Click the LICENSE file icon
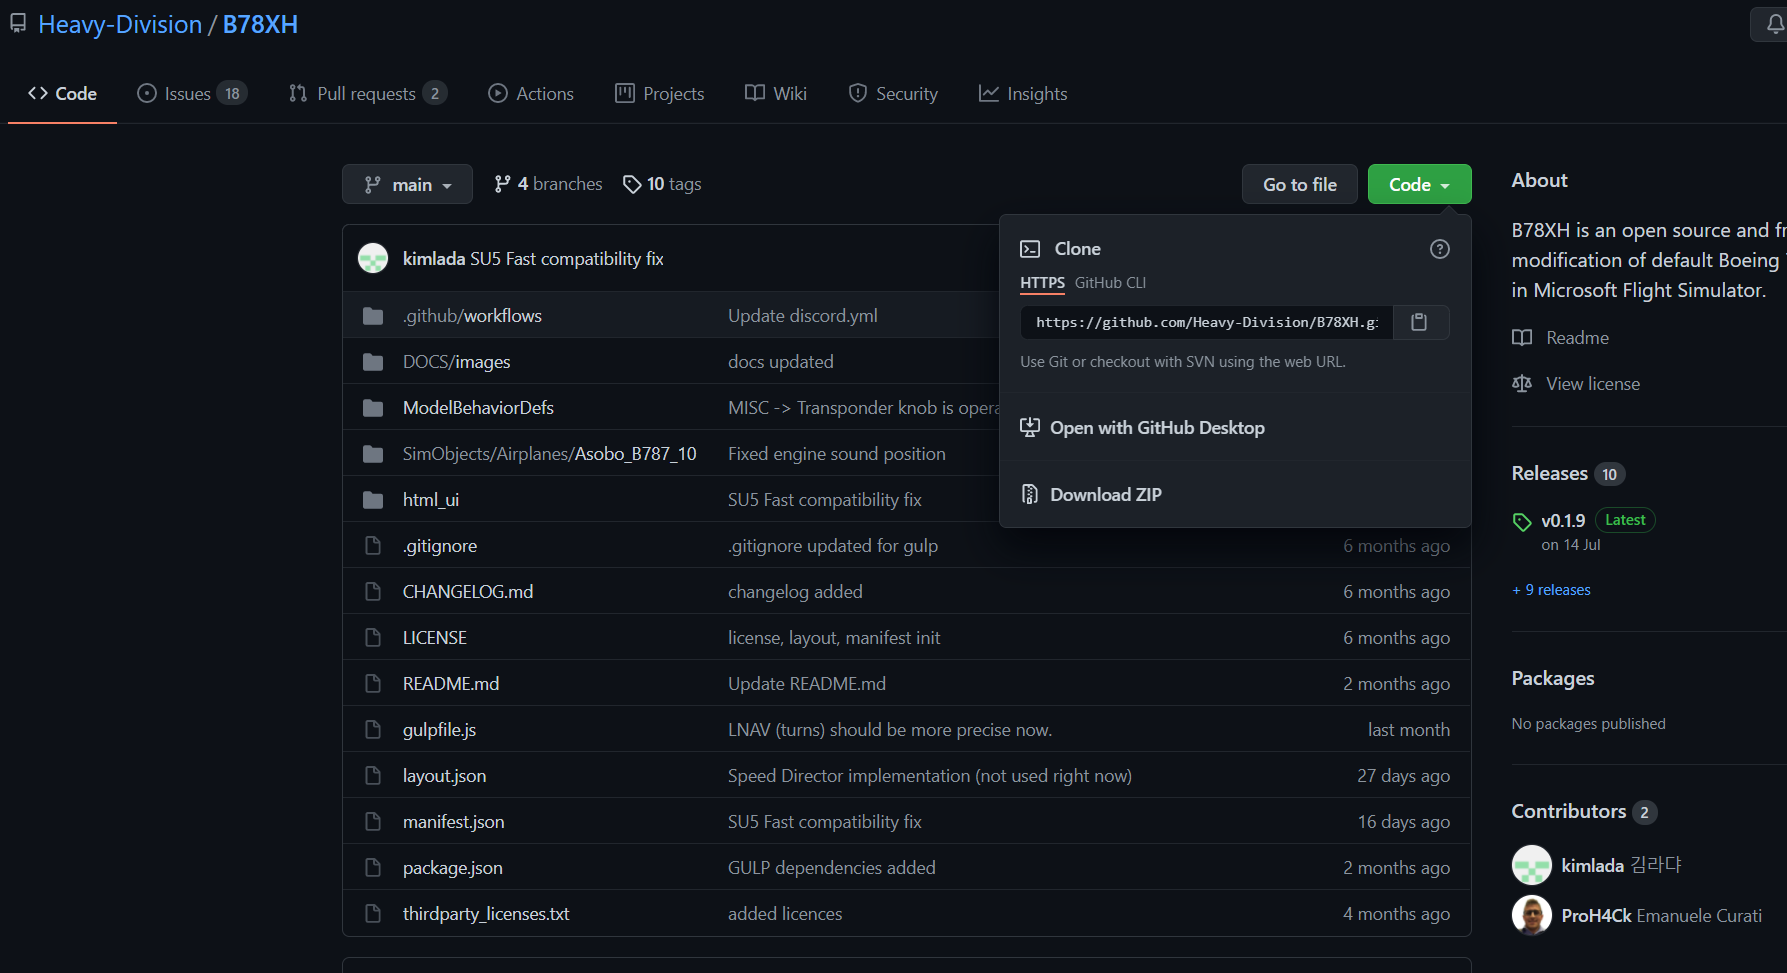 373,638
